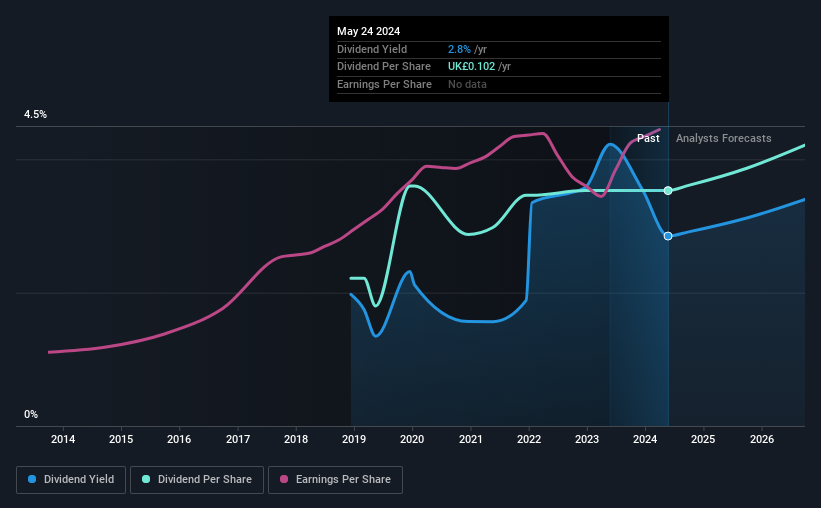Toggle the Dividend Yield legend button
821x508 pixels.
tap(71, 480)
